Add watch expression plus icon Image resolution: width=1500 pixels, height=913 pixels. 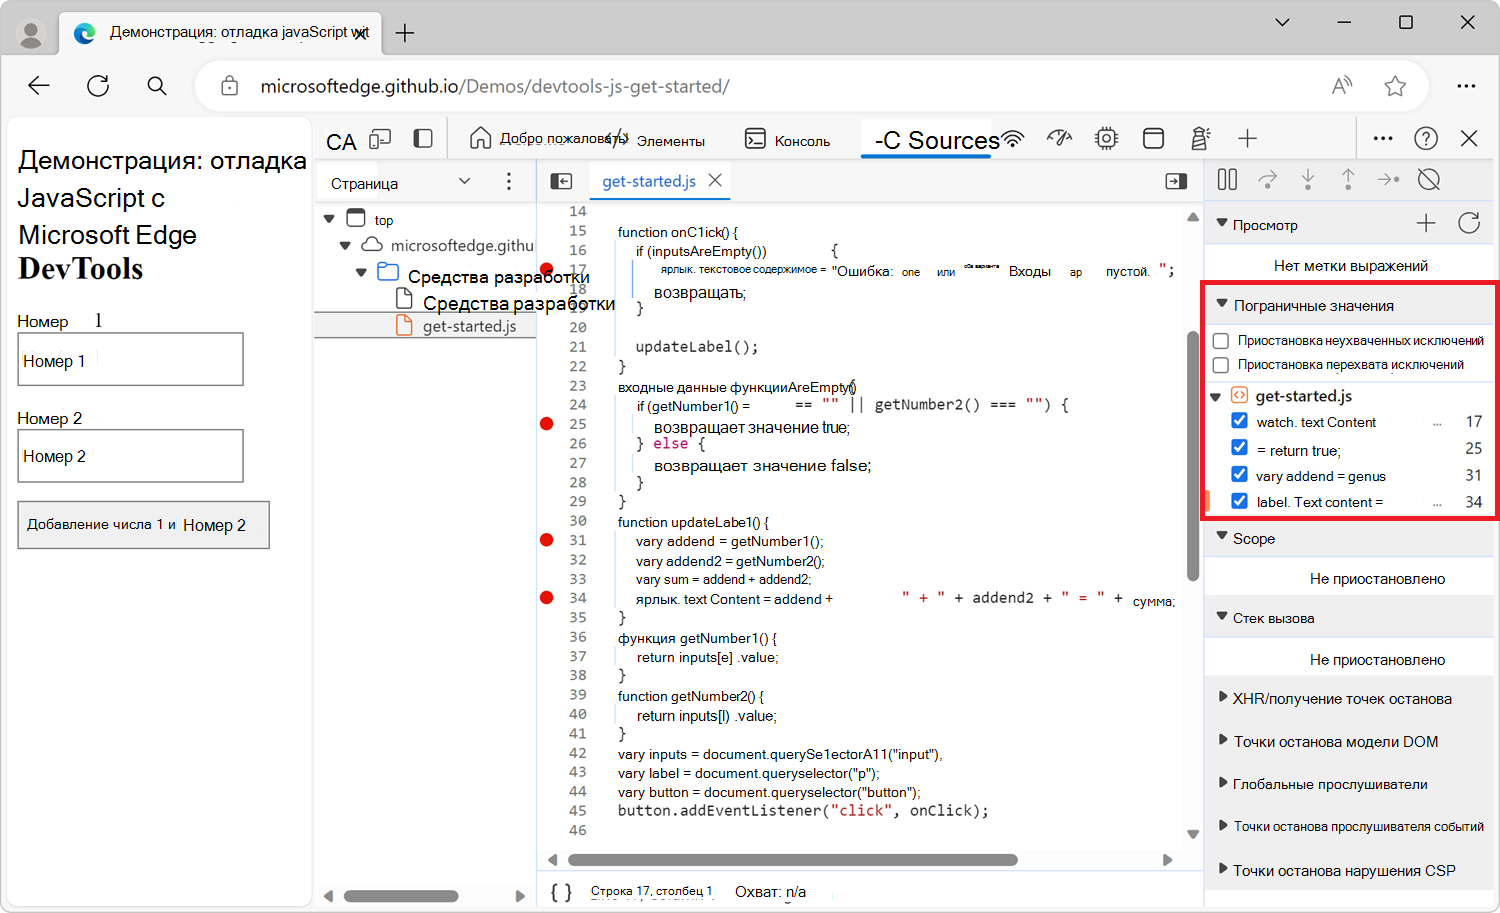[1426, 223]
